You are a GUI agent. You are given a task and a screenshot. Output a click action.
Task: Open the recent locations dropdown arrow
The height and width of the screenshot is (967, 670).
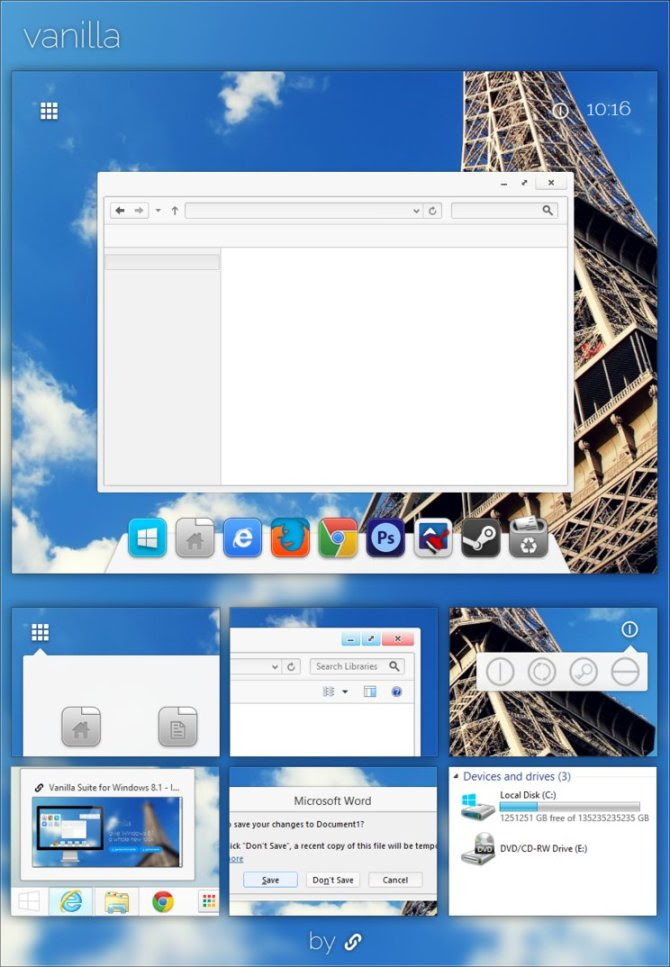[x=158, y=211]
